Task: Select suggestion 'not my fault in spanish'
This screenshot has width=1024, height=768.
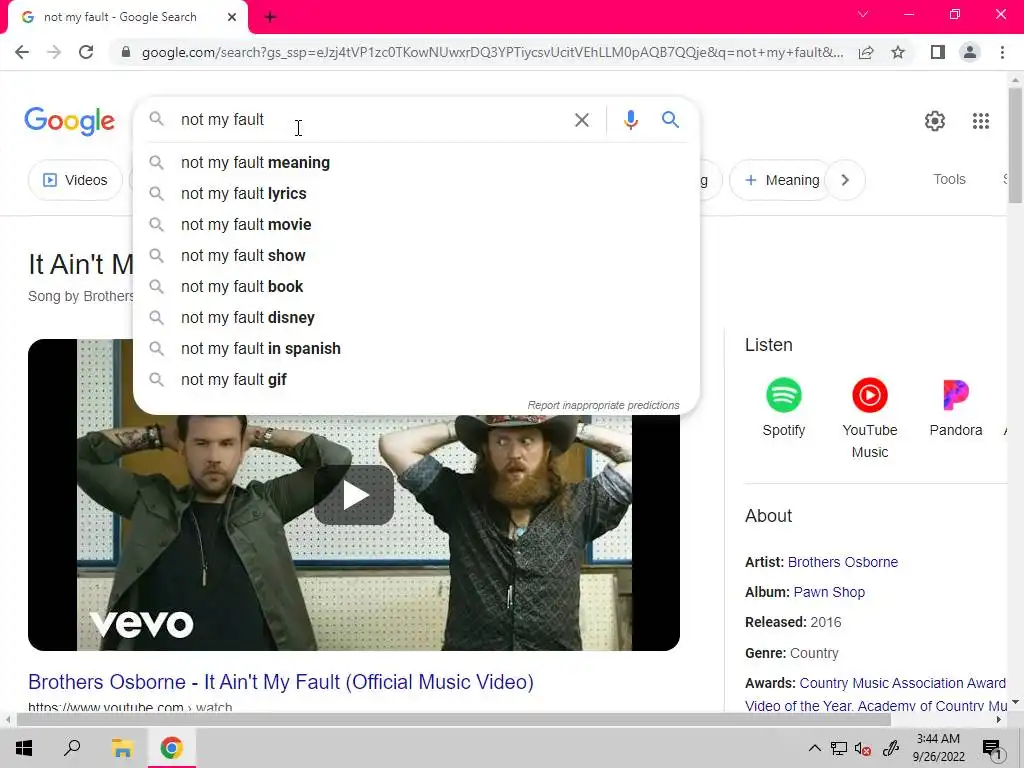Action: [415, 349]
